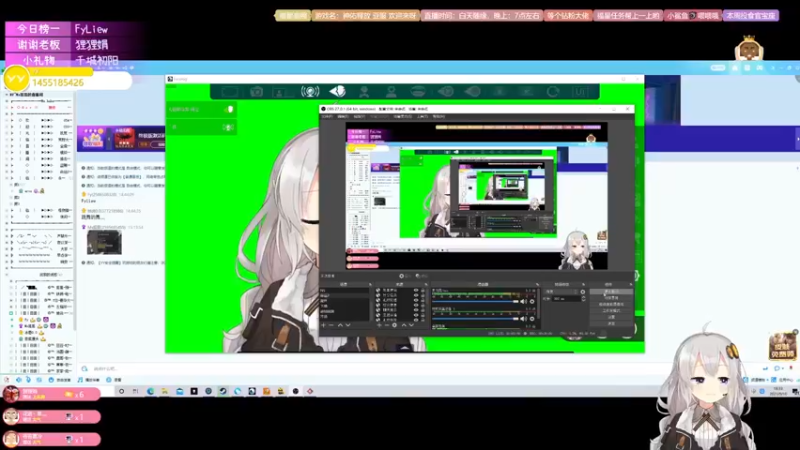This screenshot has width=800, height=450.
Task: Click OBS transition duration stepper arrows
Action: tap(584, 298)
